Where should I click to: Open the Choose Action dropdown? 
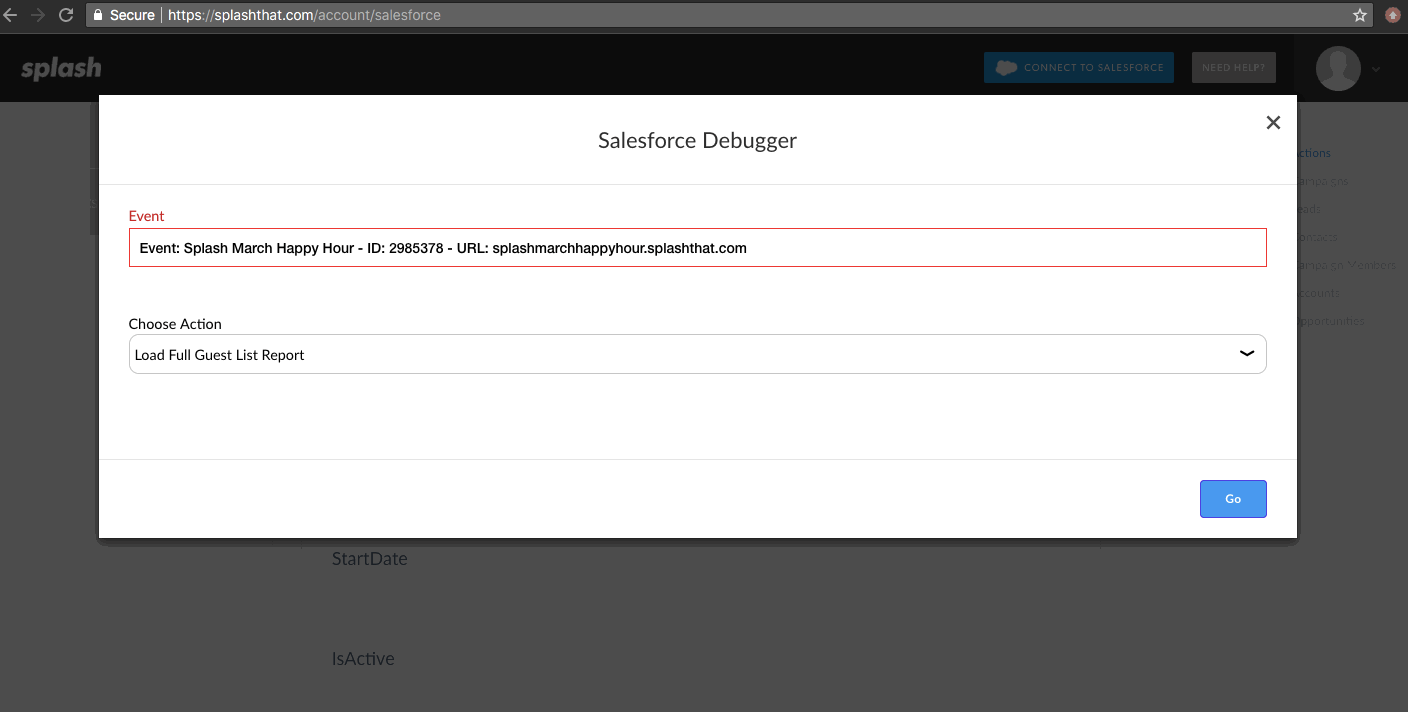pyautogui.click(x=697, y=354)
